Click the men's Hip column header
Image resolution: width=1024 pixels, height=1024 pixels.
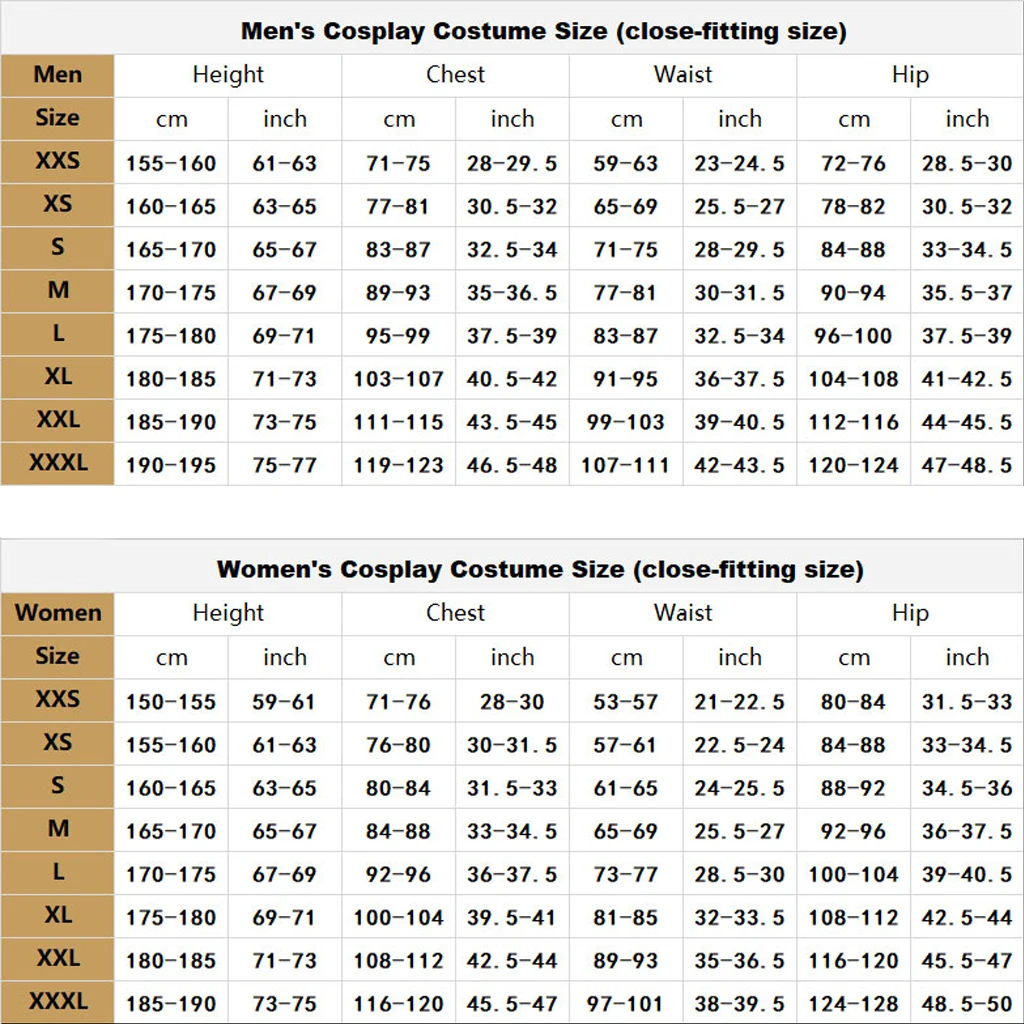pyautogui.click(x=910, y=75)
